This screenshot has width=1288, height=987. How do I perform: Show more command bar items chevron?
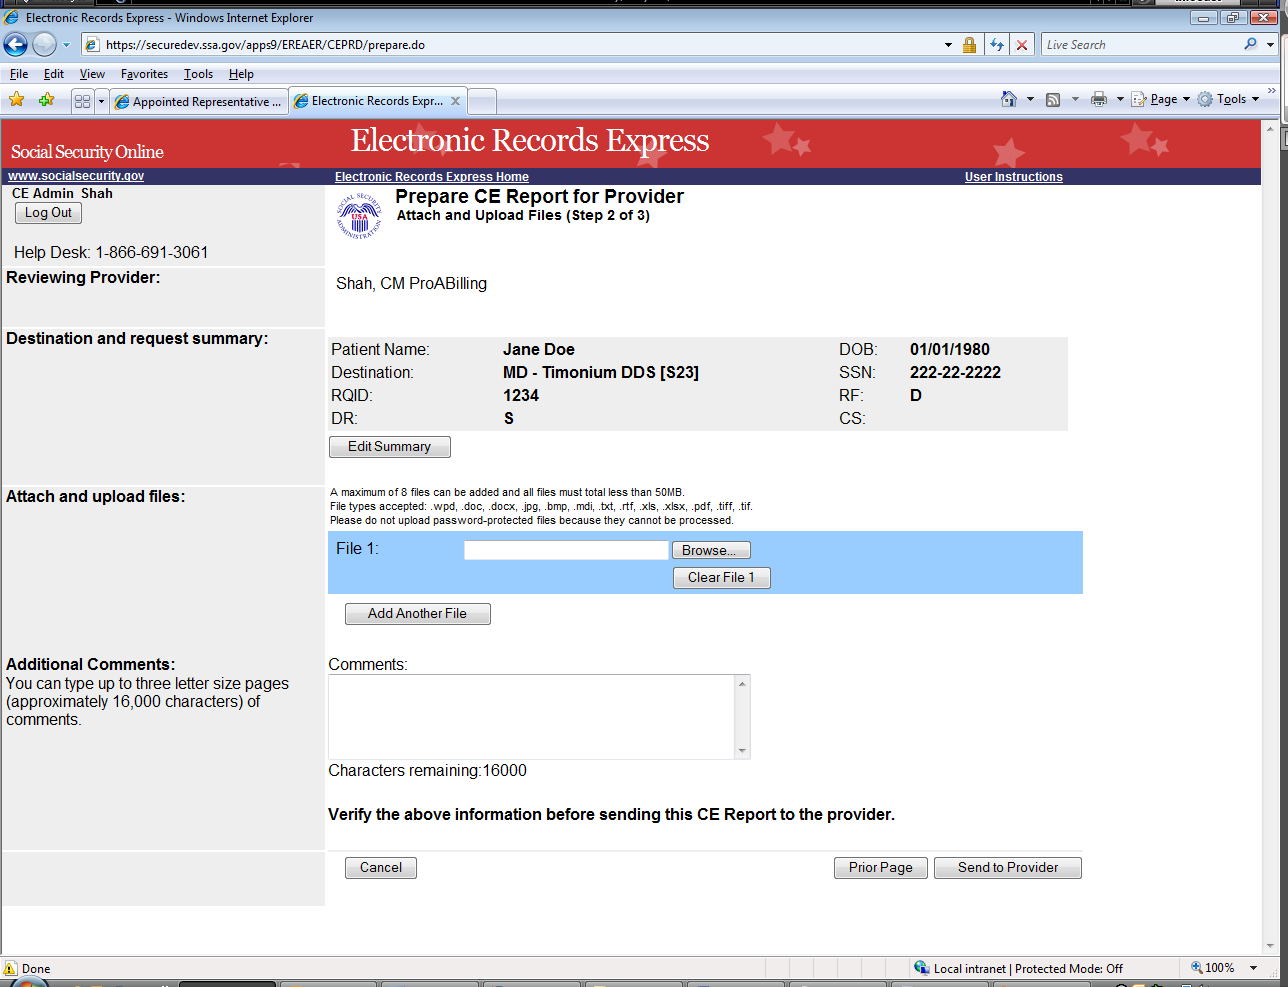pyautogui.click(x=1272, y=92)
